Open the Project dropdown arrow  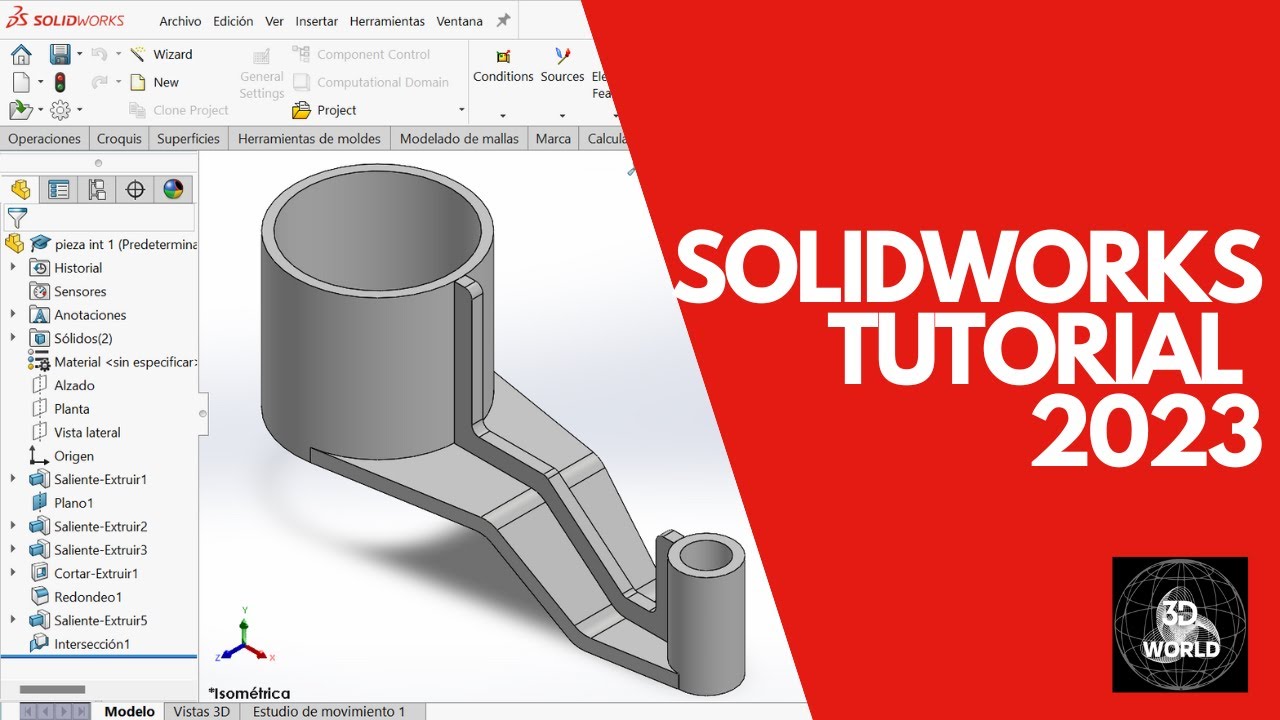[x=461, y=110]
